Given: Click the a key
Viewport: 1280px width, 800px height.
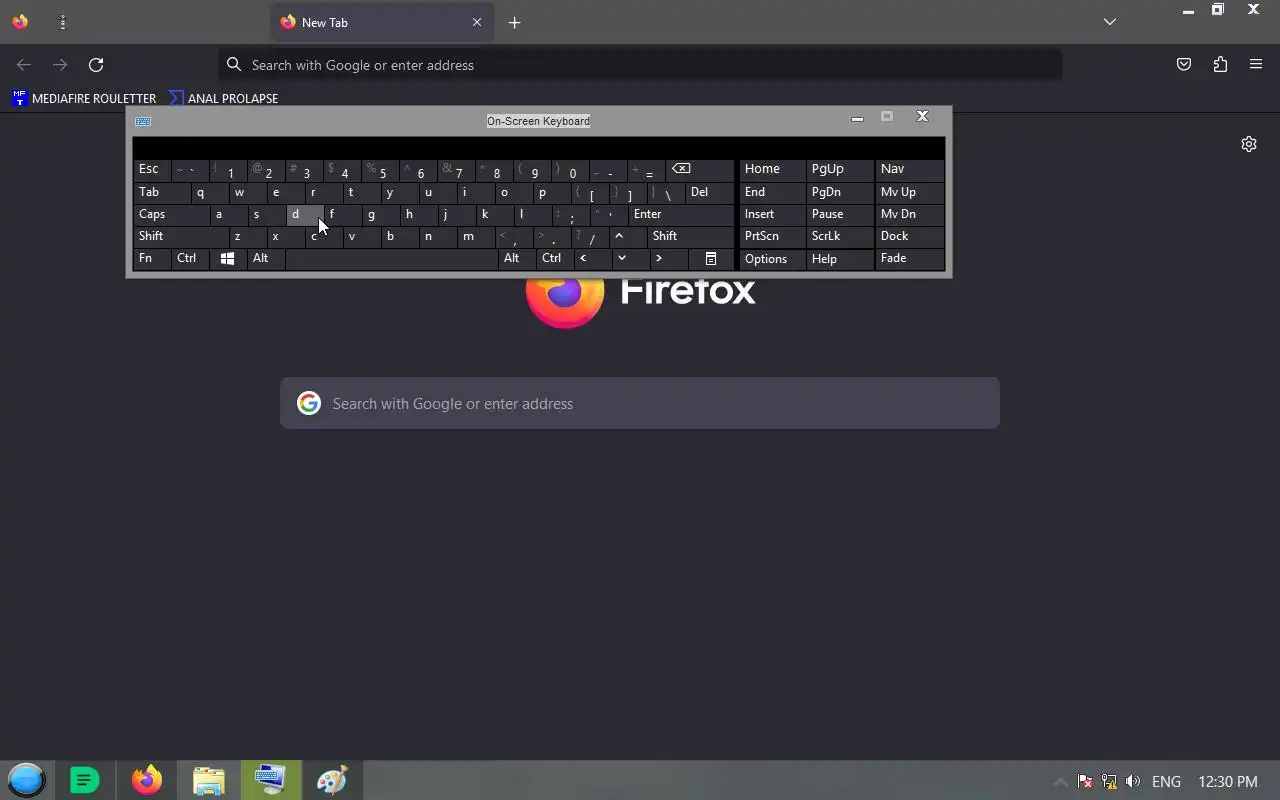Looking at the screenshot, I should point(228,214).
